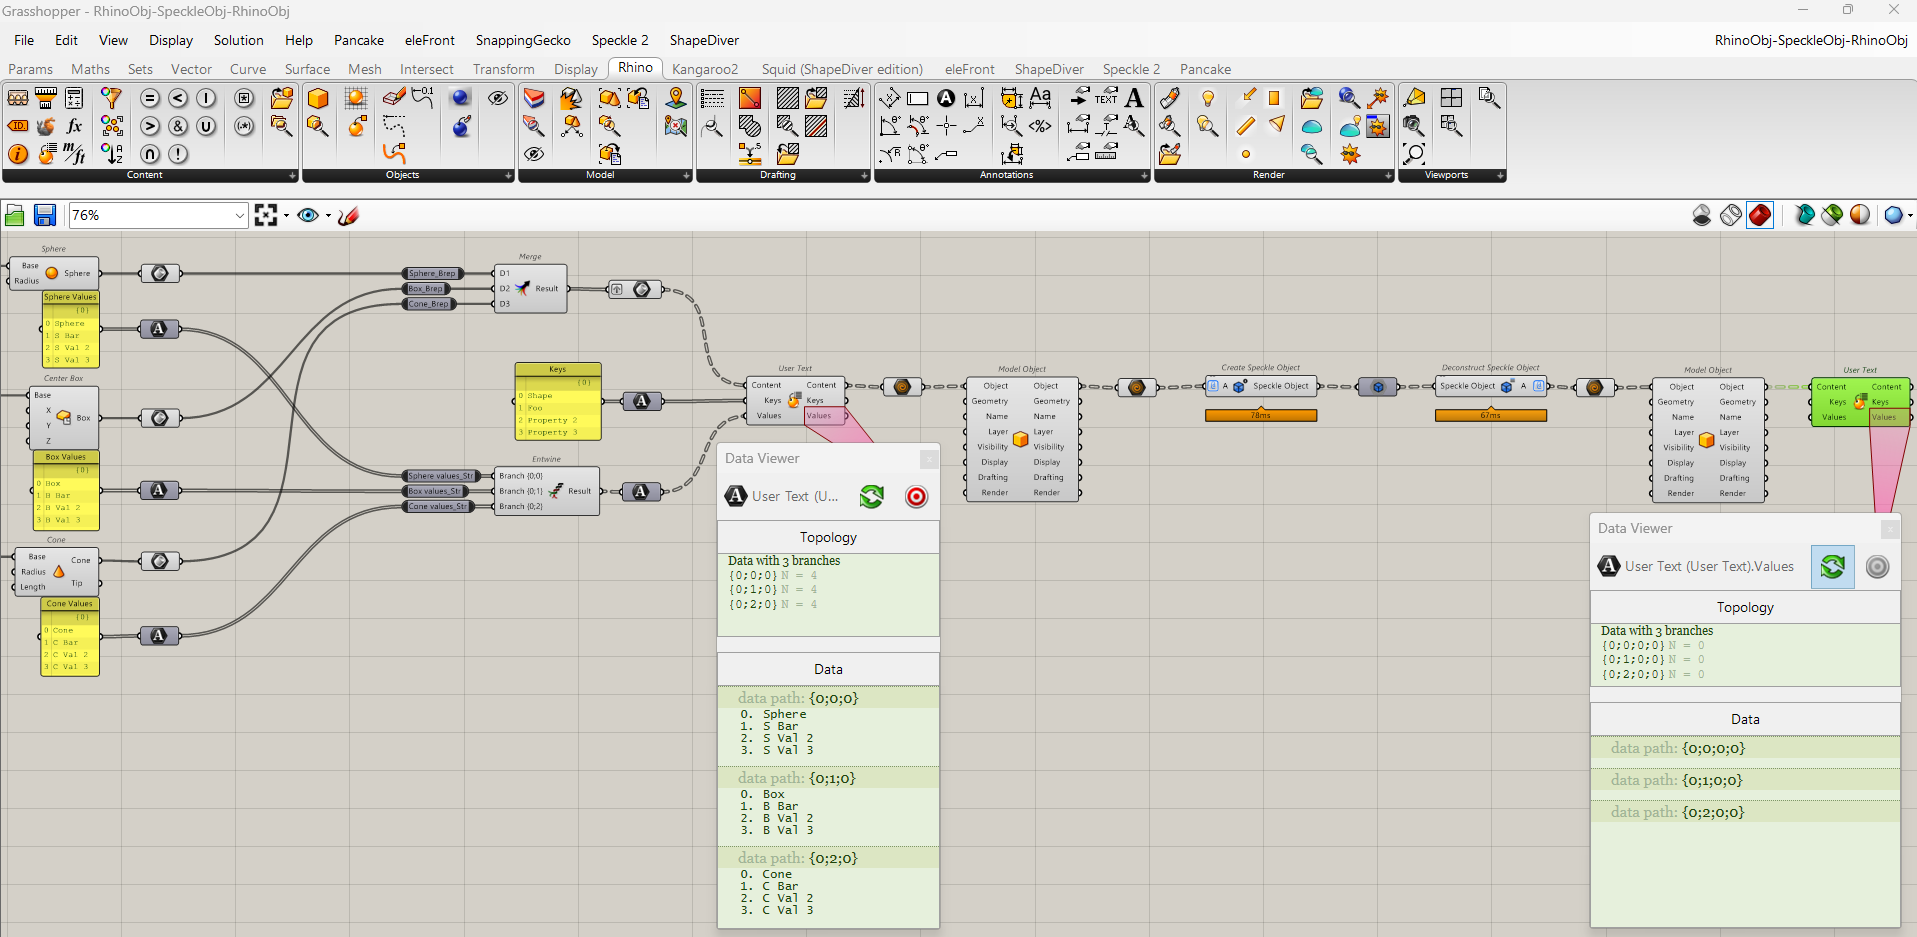The height and width of the screenshot is (937, 1917).
Task: Pick the regex (.*) icon
Action: [244, 126]
